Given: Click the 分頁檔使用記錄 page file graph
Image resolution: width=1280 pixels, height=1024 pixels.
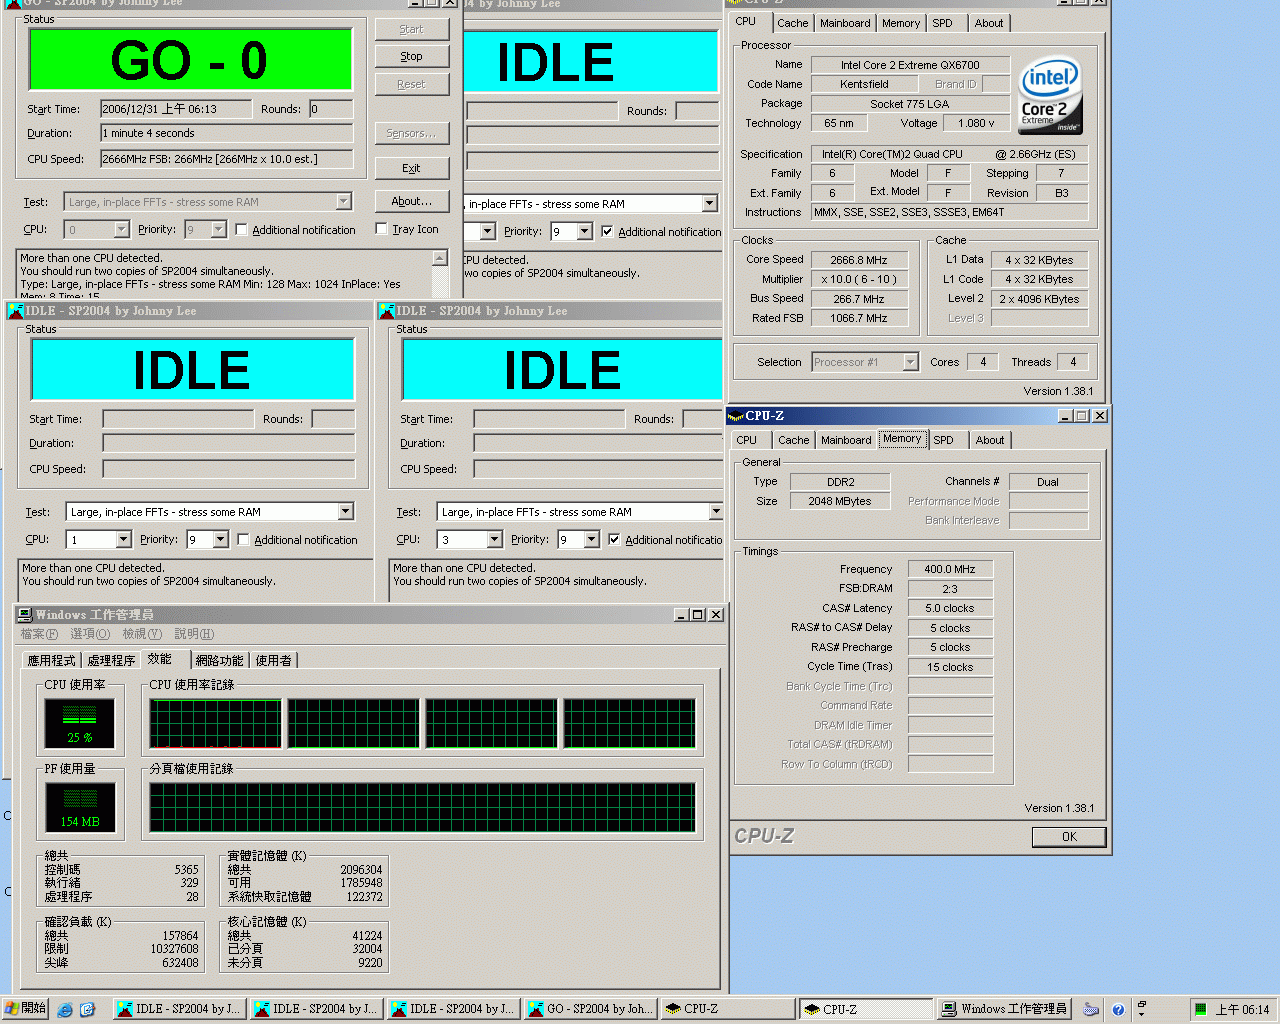Looking at the screenshot, I should (x=422, y=807).
